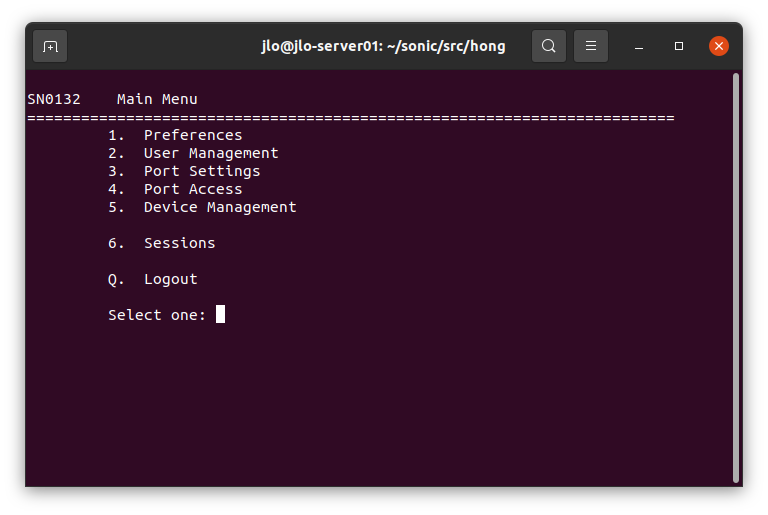Screen dimensions: 768x515
Task: Click the Logout option text
Action: pyautogui.click(x=170, y=279)
